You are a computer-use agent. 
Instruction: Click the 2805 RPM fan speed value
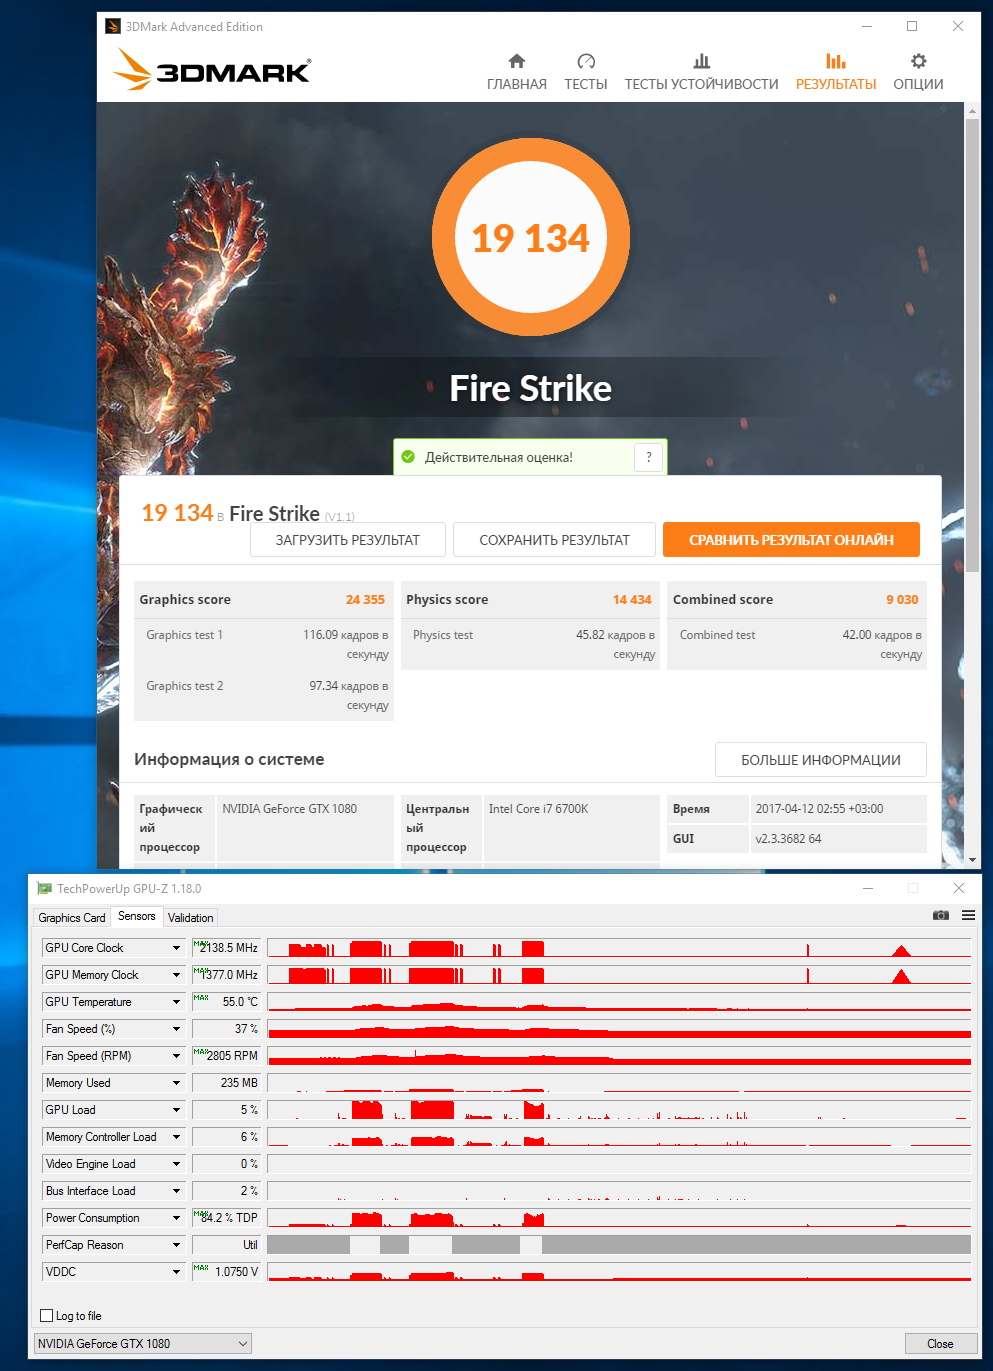pyautogui.click(x=226, y=1056)
